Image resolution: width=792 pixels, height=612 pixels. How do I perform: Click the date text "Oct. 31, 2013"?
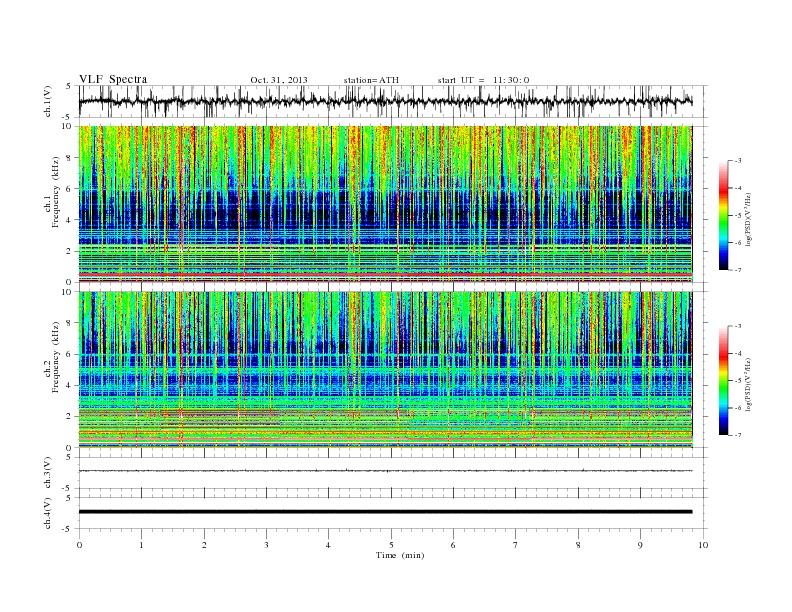(279, 80)
